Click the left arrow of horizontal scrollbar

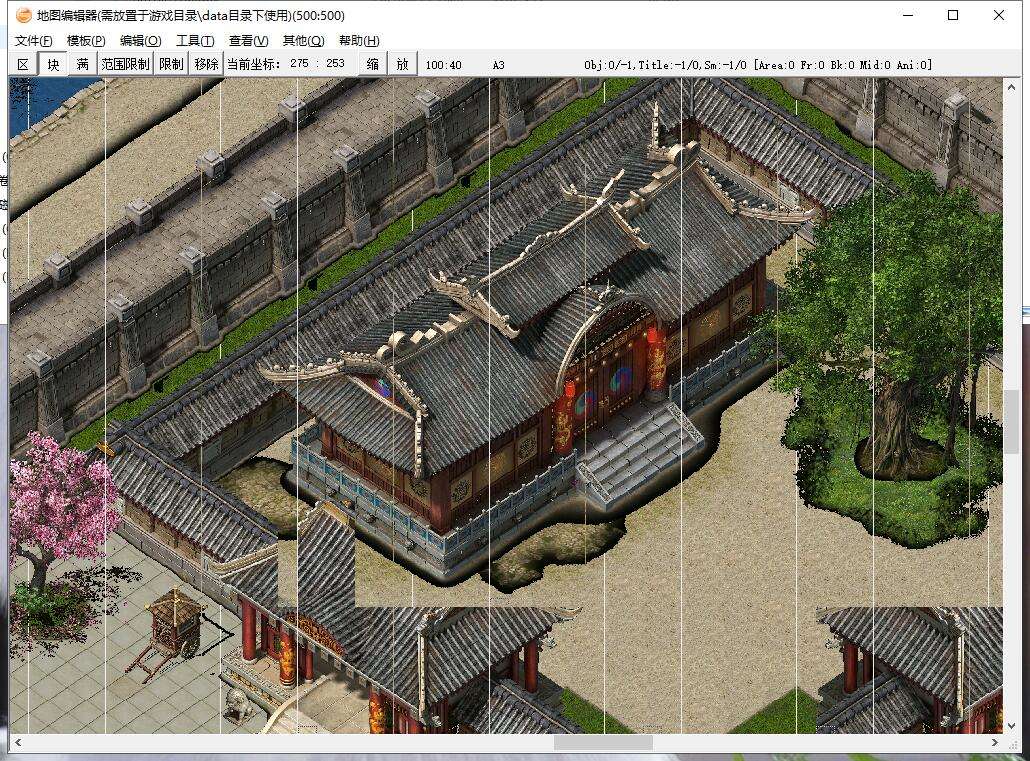(x=18, y=742)
